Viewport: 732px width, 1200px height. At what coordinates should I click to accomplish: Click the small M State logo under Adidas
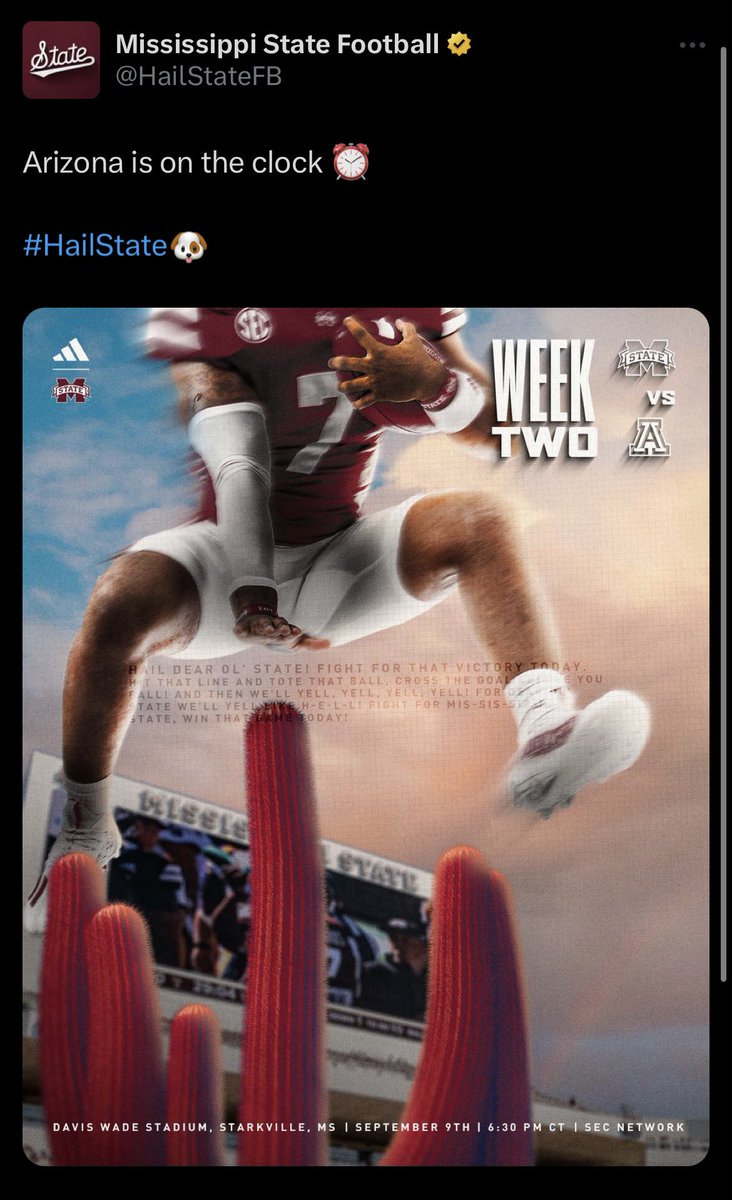pyautogui.click(x=71, y=389)
